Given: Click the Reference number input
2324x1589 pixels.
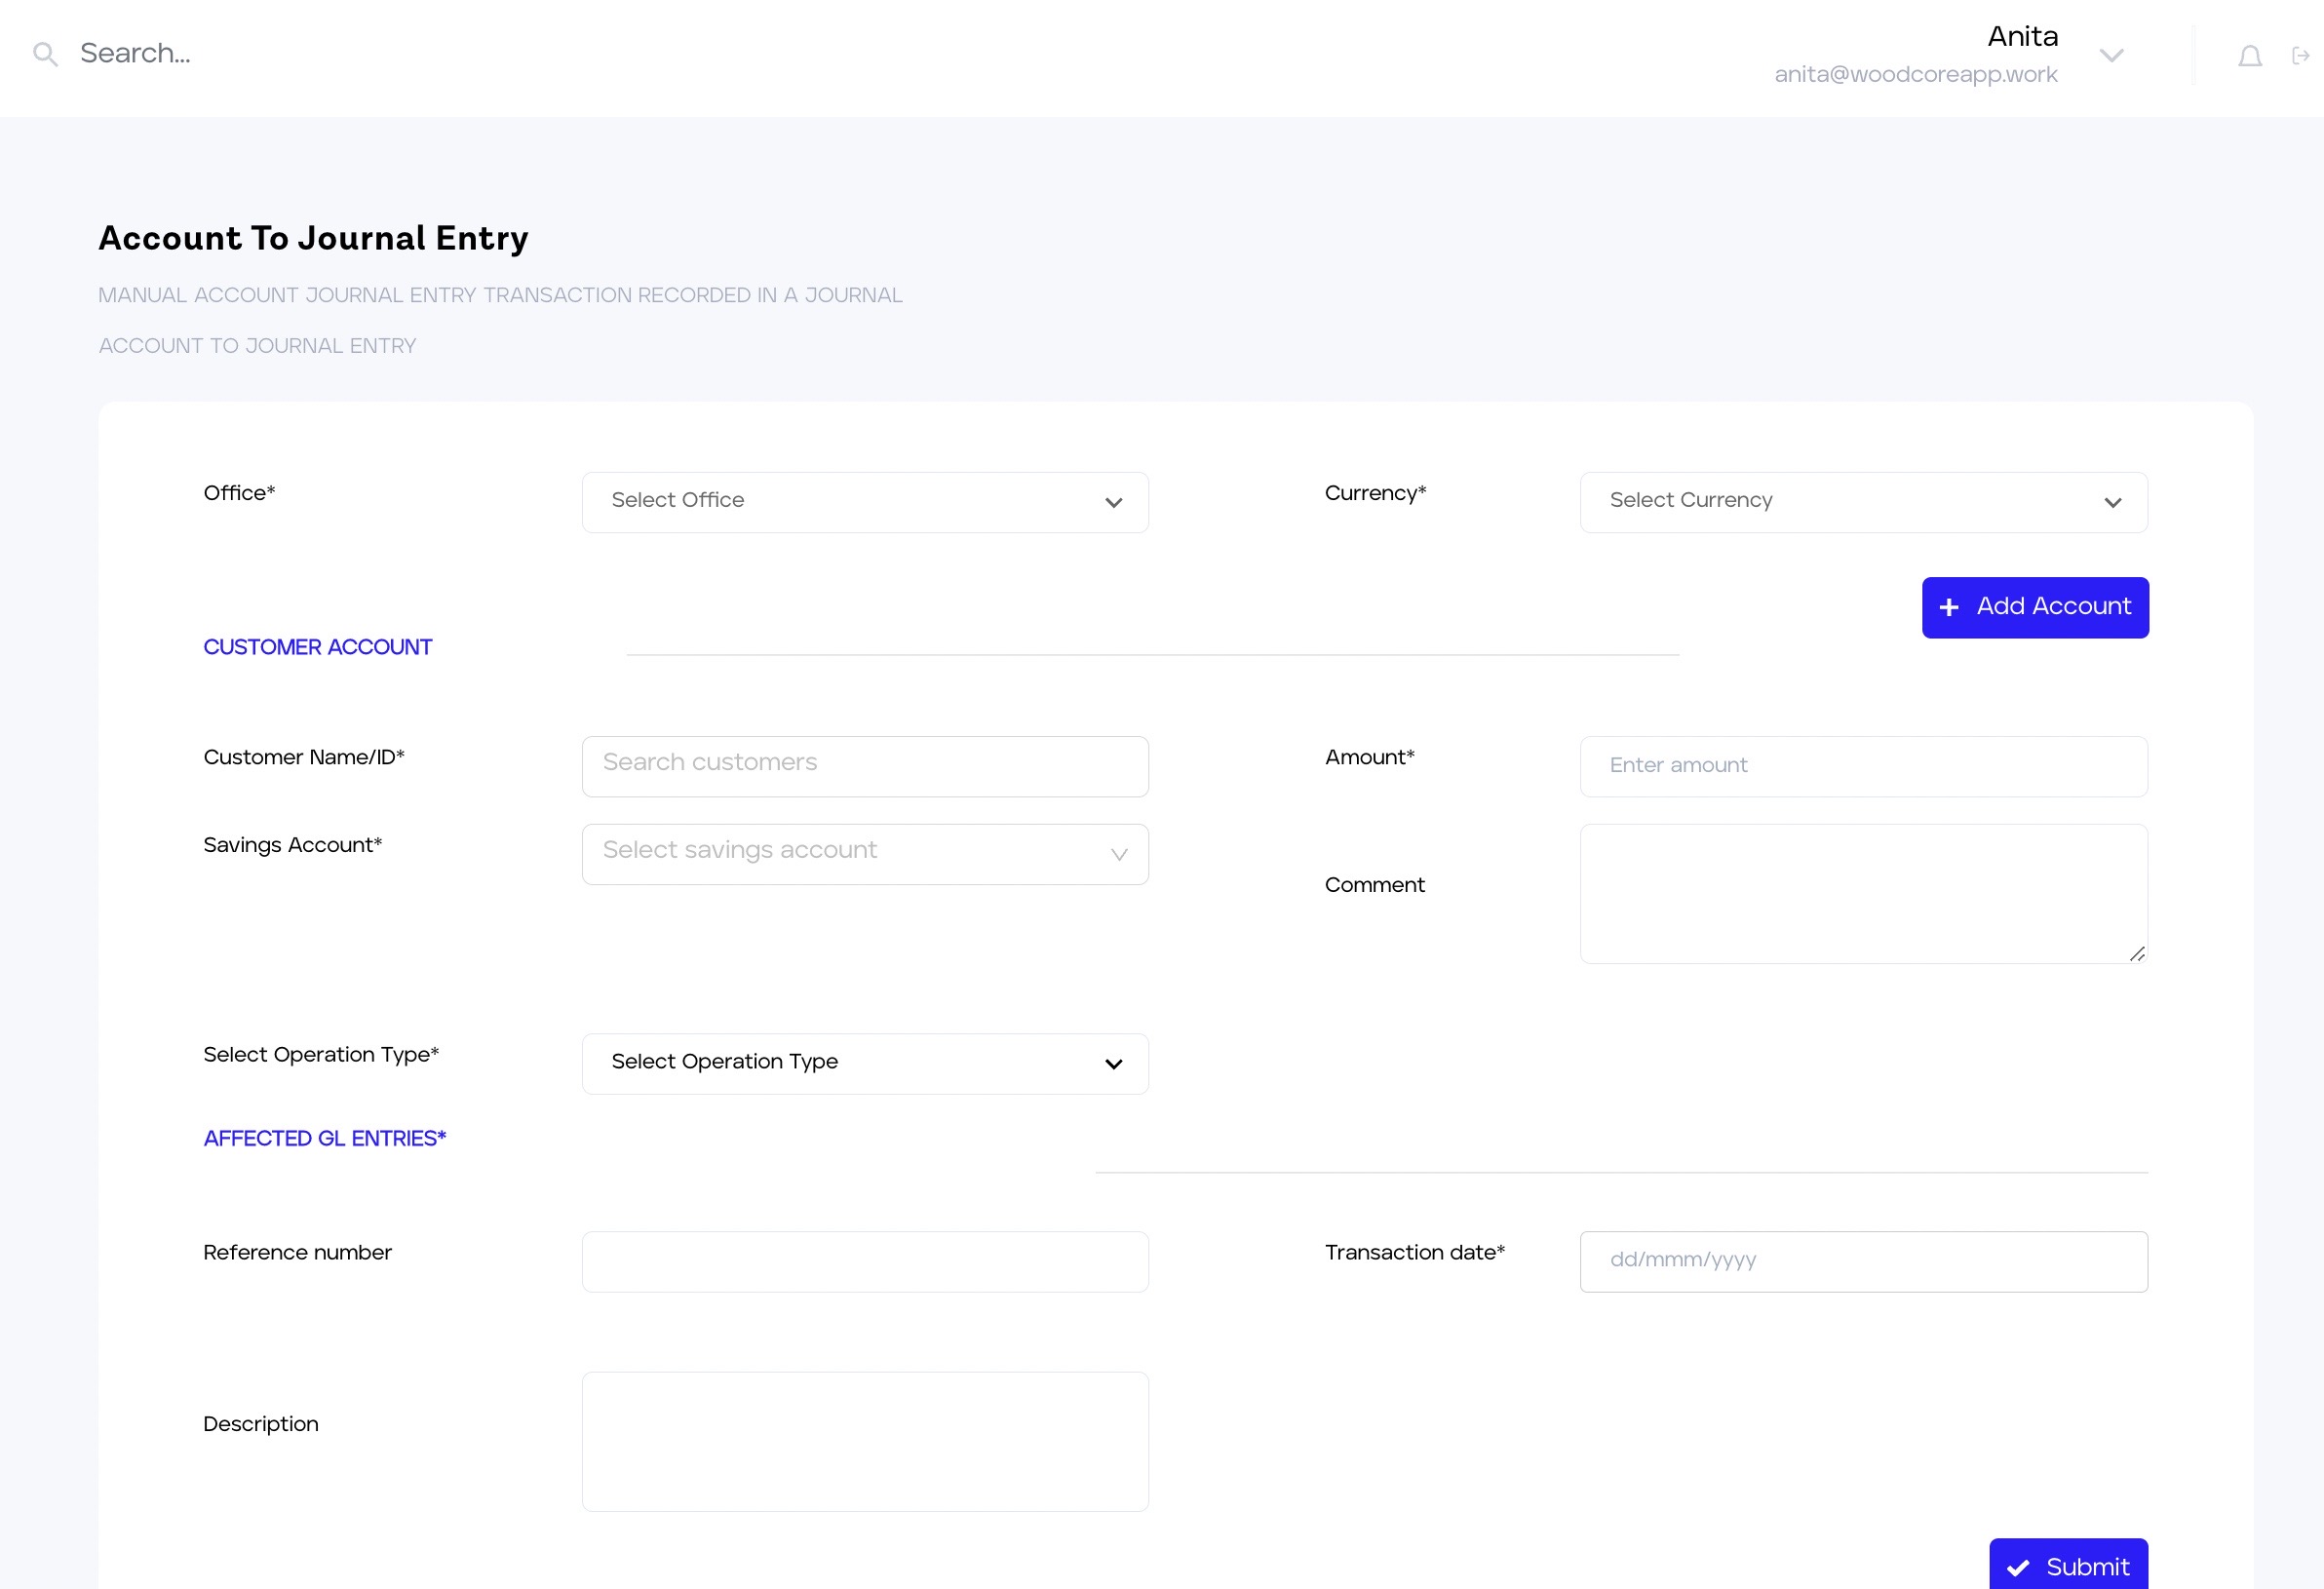Looking at the screenshot, I should coord(864,1261).
